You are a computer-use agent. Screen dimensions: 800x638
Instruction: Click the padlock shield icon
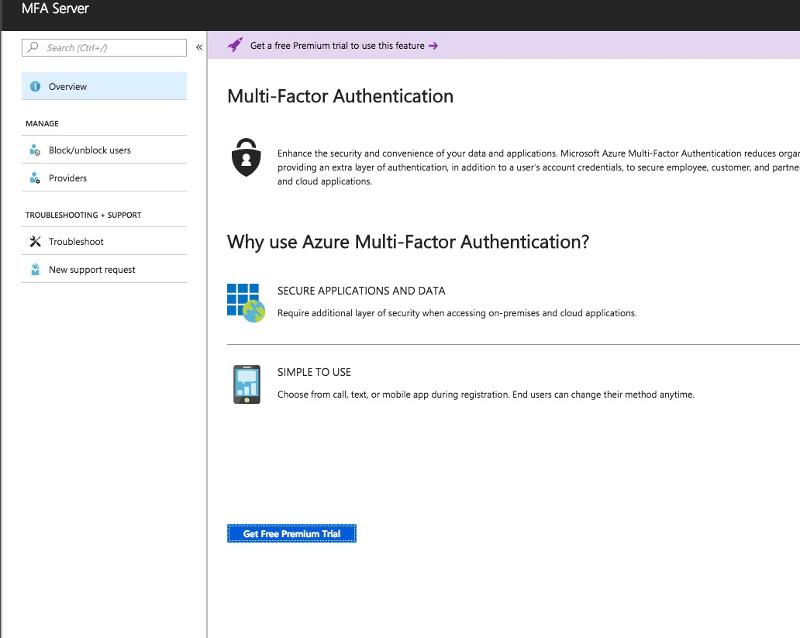(x=246, y=157)
